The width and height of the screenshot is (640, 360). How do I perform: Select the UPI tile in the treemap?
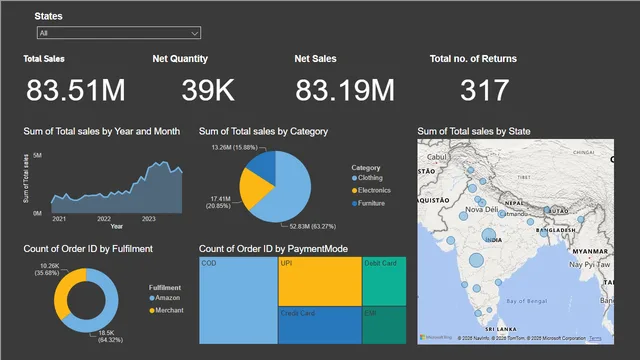pyautogui.click(x=320, y=281)
